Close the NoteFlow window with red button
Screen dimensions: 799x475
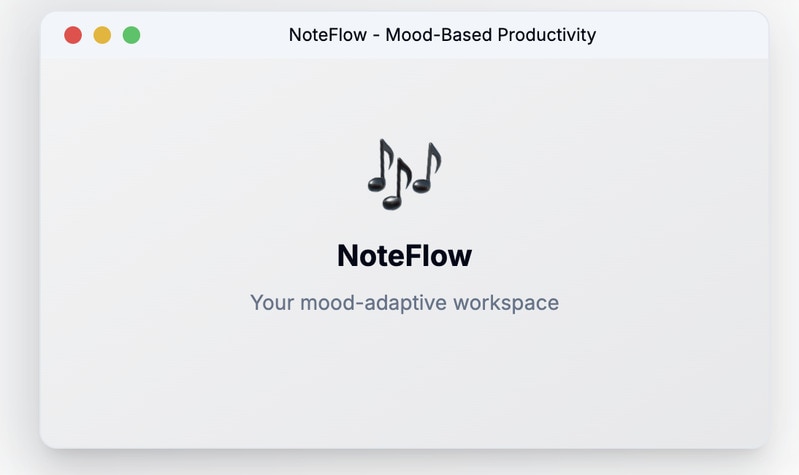click(73, 35)
